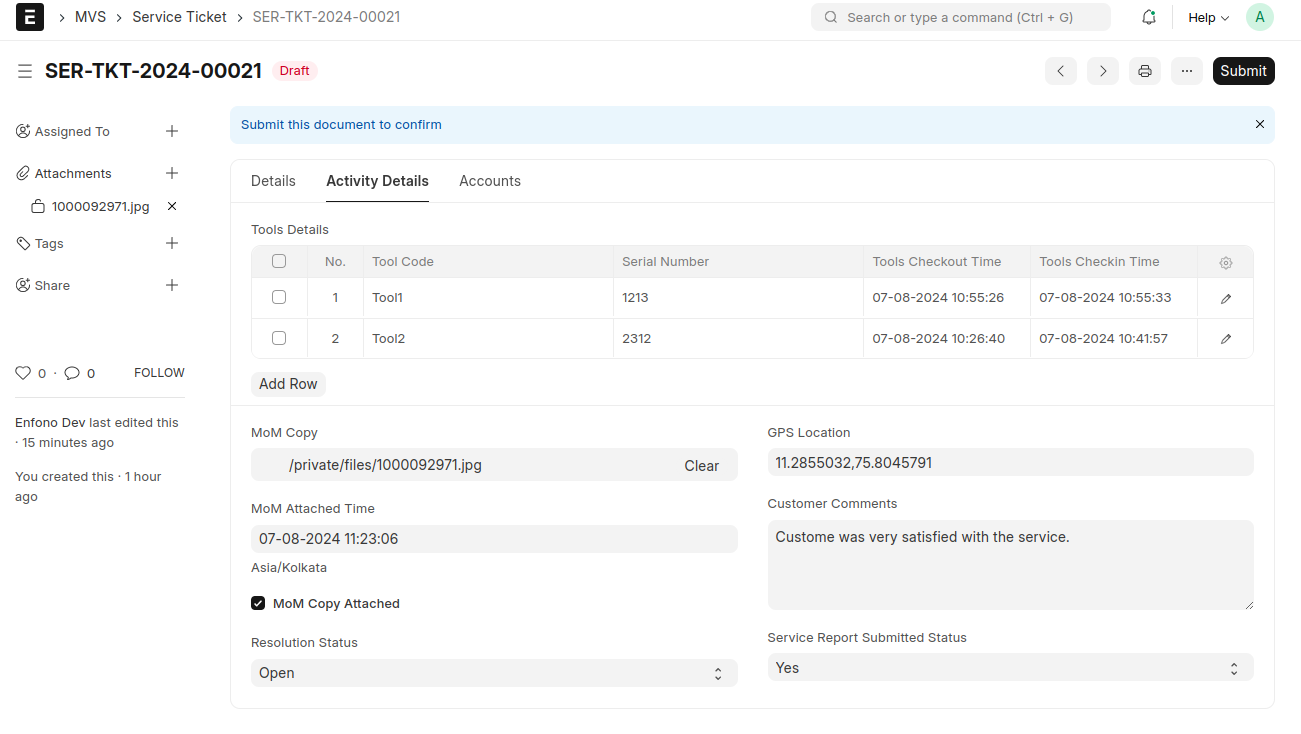Print the service ticket document
1301x734 pixels.
(1144, 70)
